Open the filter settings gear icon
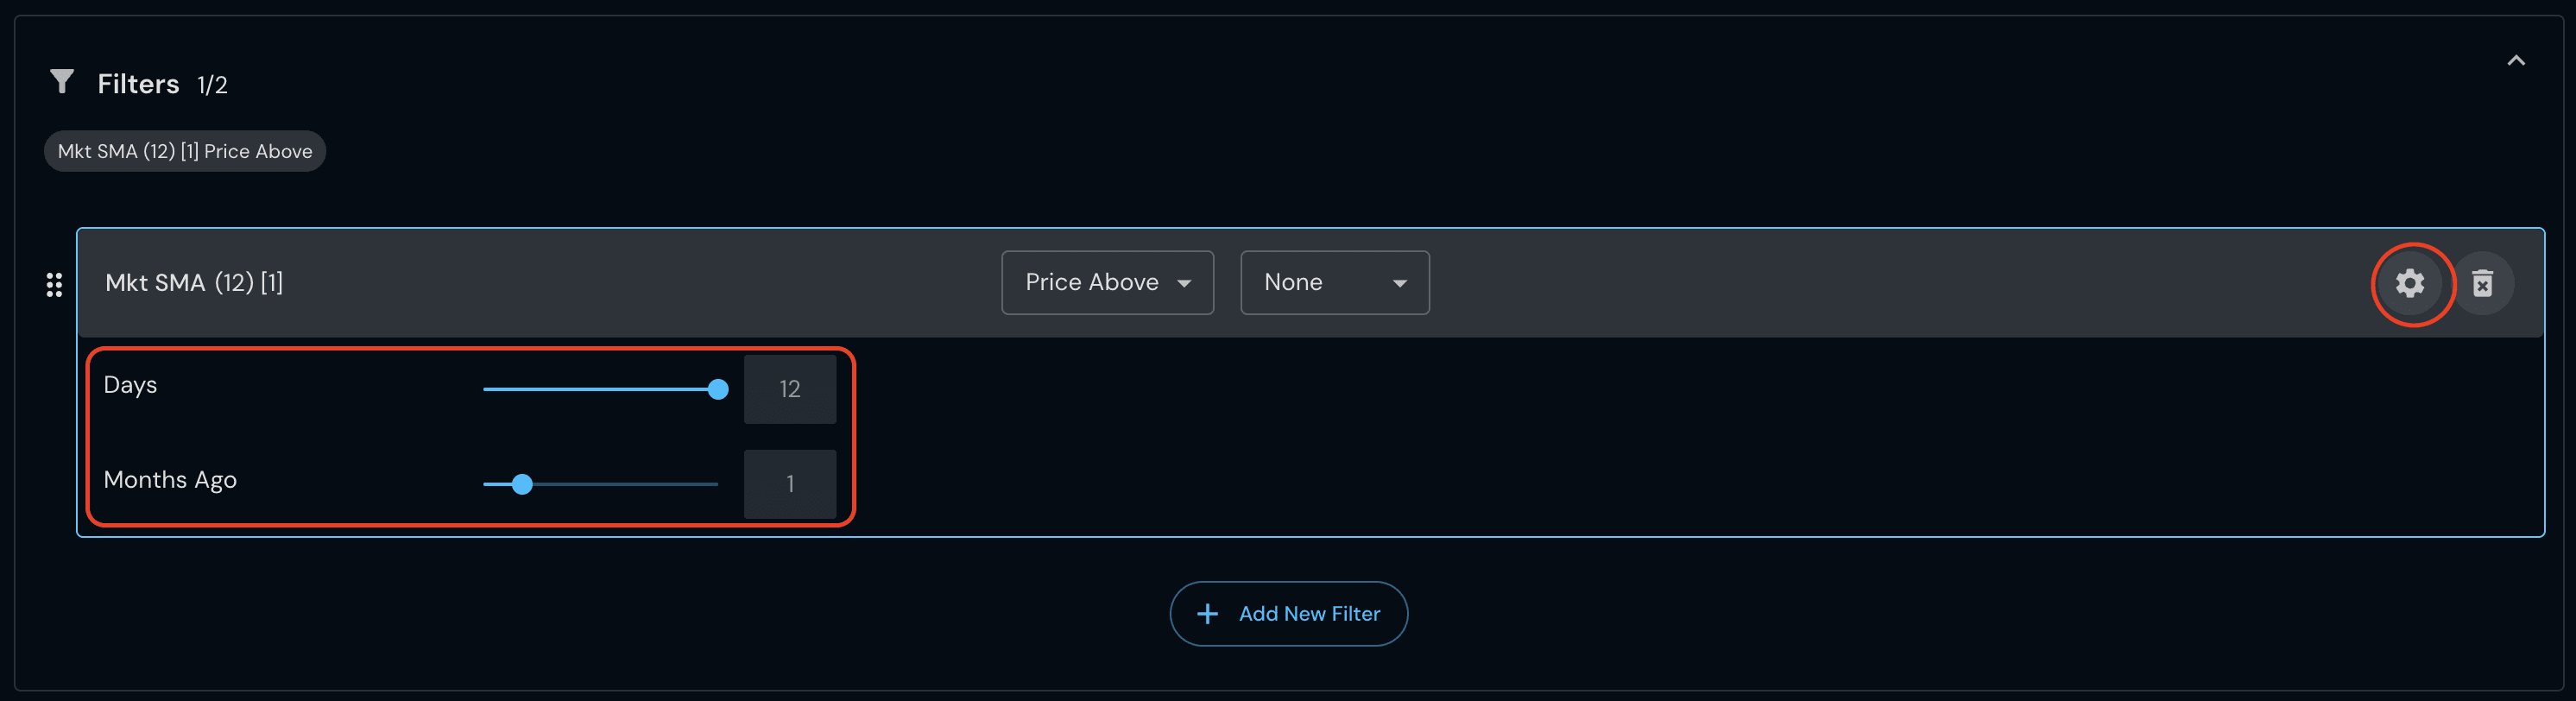 point(2410,283)
